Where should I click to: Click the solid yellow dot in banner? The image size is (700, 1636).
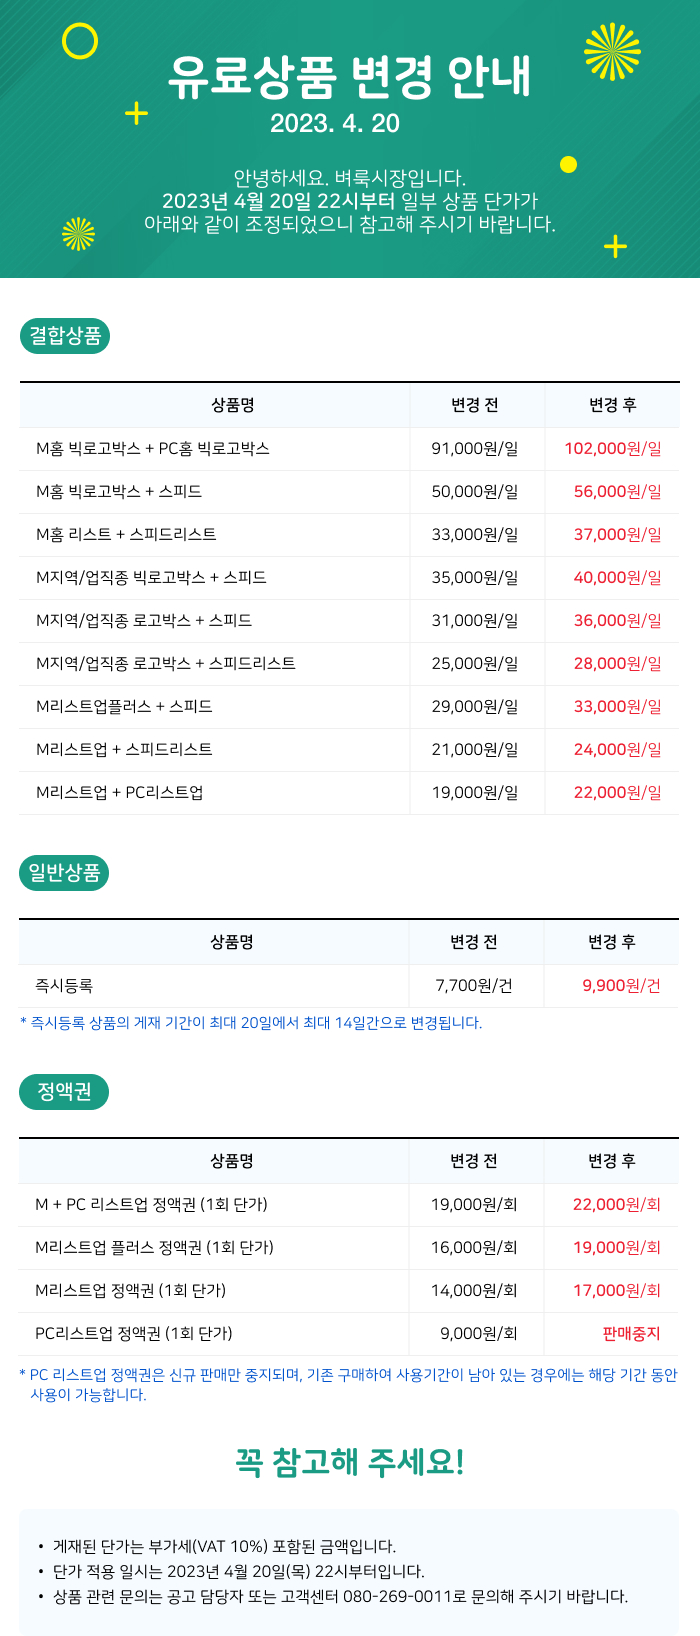[569, 164]
